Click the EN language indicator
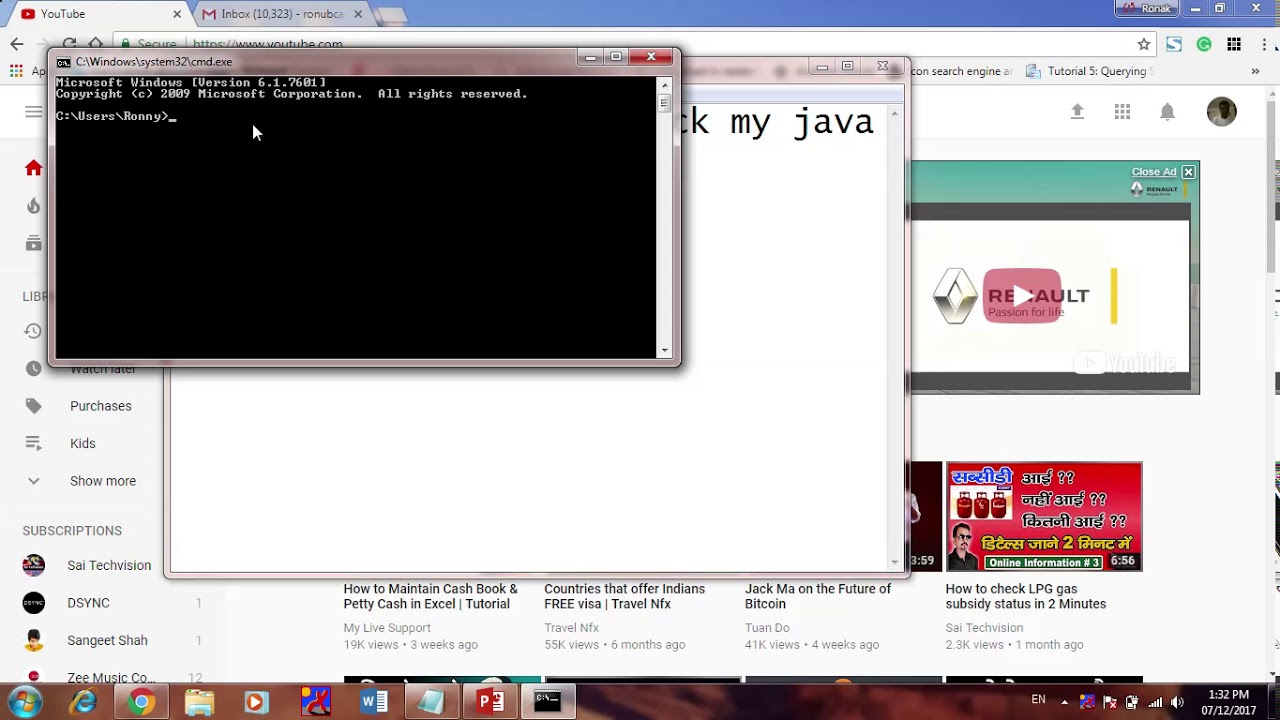1280x720 pixels. [x=1038, y=700]
